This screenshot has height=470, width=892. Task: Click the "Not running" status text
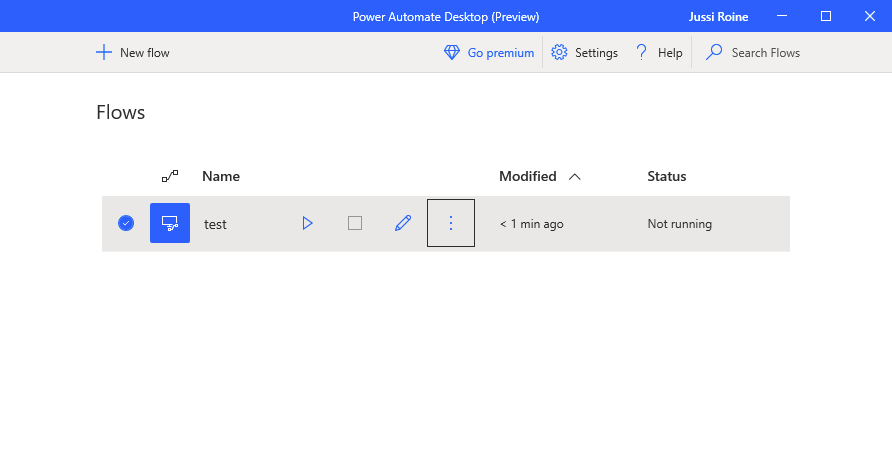pos(680,224)
